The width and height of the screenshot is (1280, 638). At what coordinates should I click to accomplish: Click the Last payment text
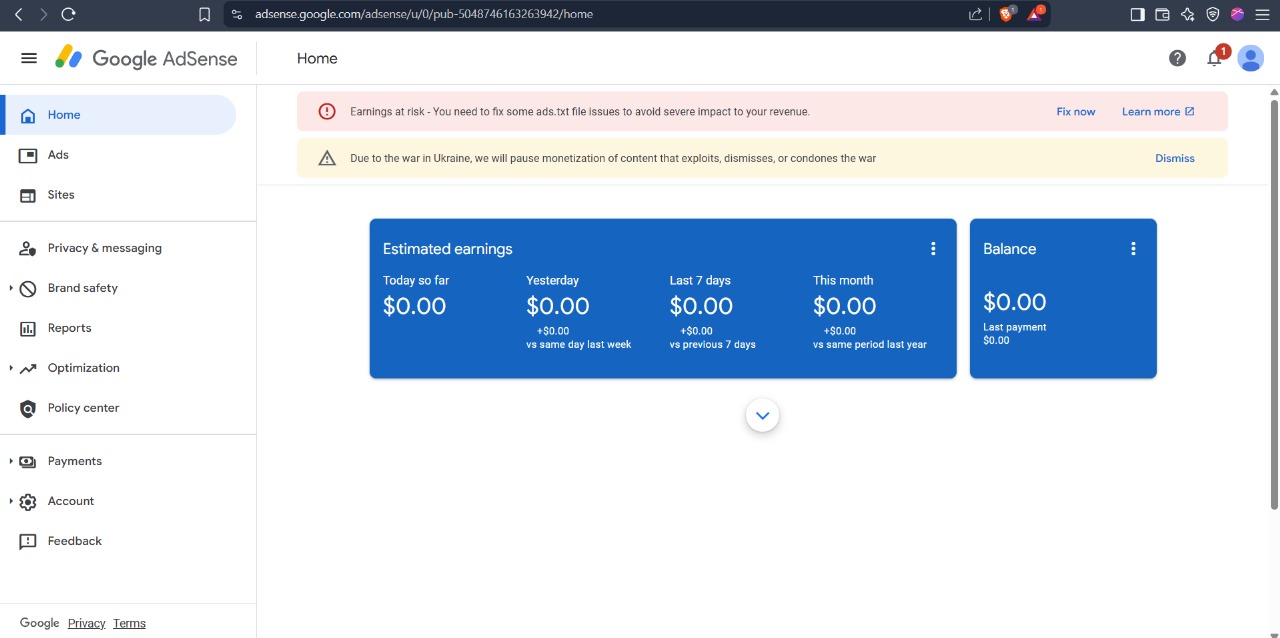tap(1015, 327)
